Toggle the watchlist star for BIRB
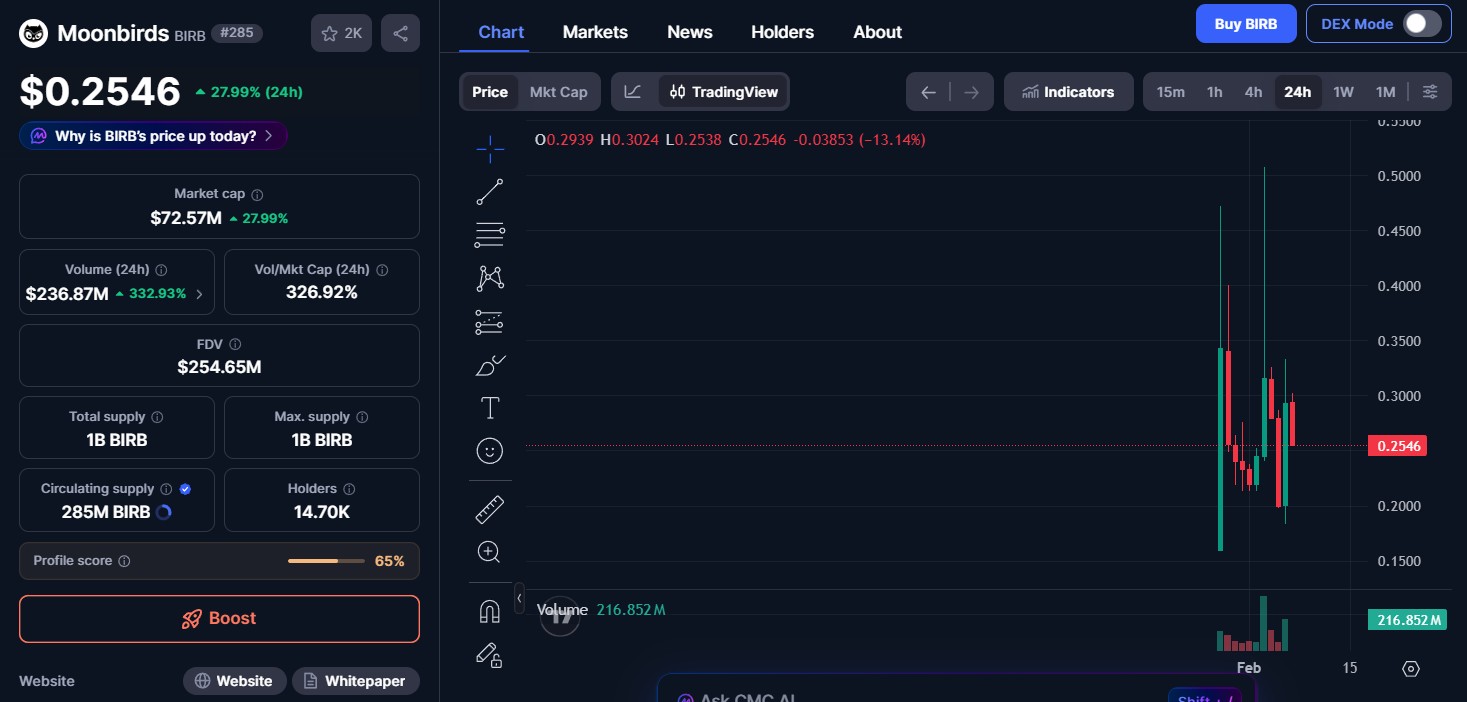The width and height of the screenshot is (1467, 702). coord(329,33)
